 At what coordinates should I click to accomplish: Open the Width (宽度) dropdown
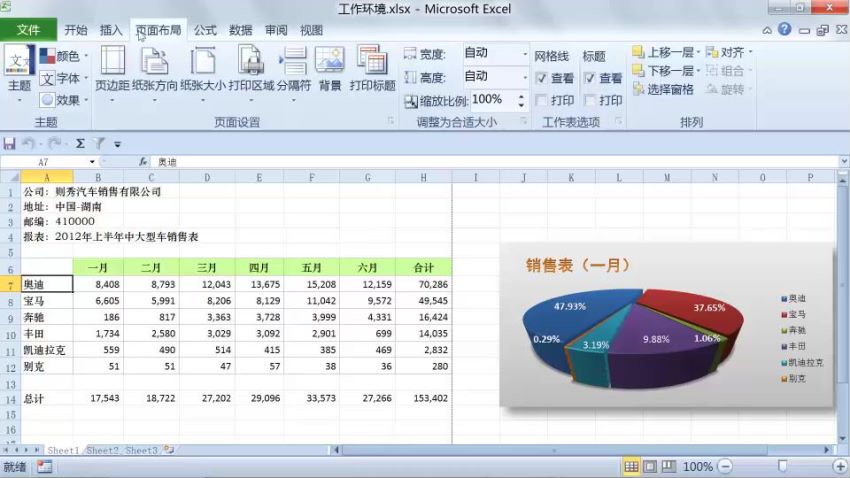(524, 54)
